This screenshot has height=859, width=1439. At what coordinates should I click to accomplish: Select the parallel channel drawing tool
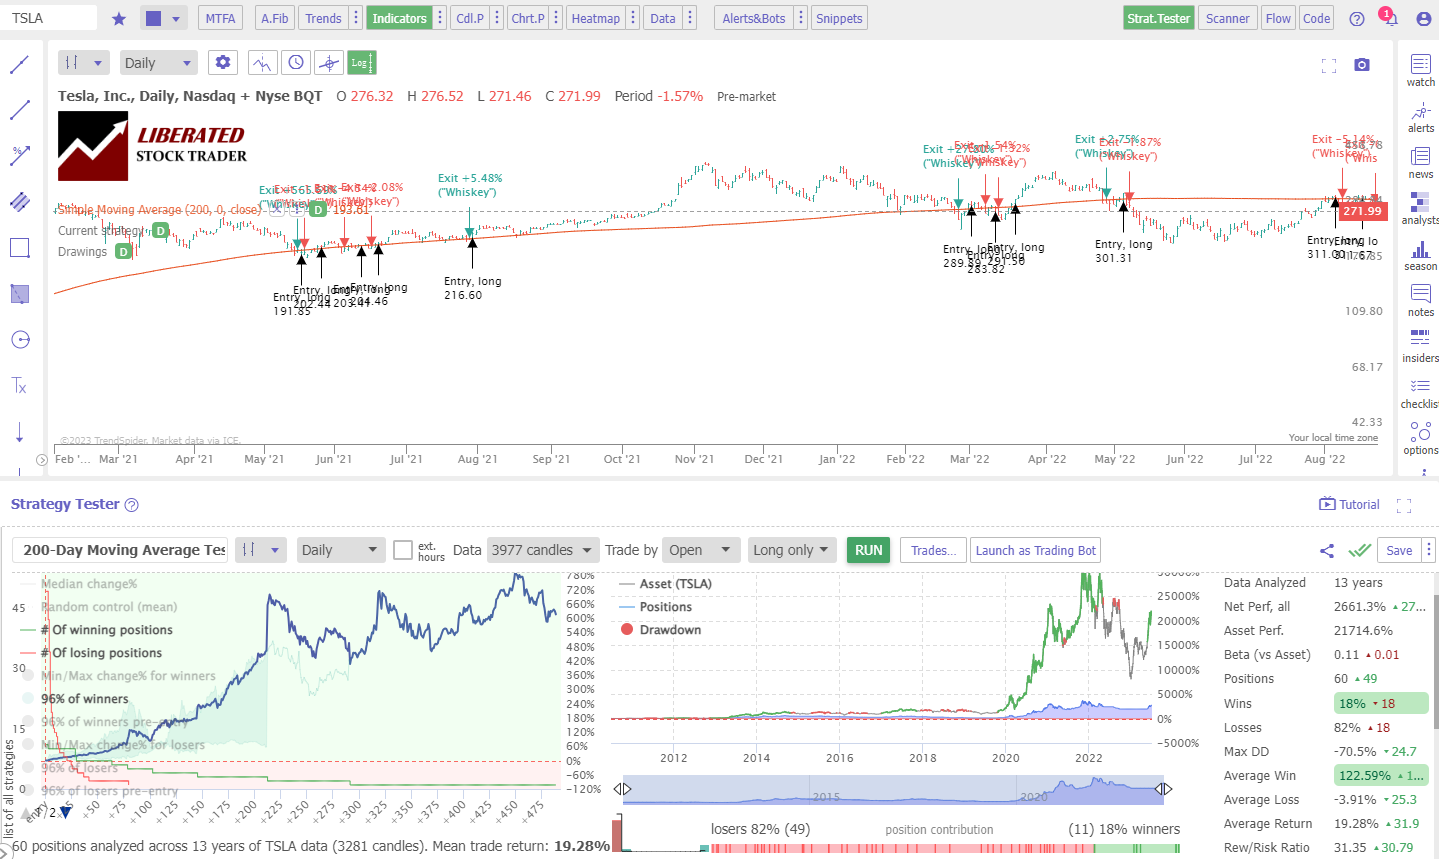click(20, 202)
